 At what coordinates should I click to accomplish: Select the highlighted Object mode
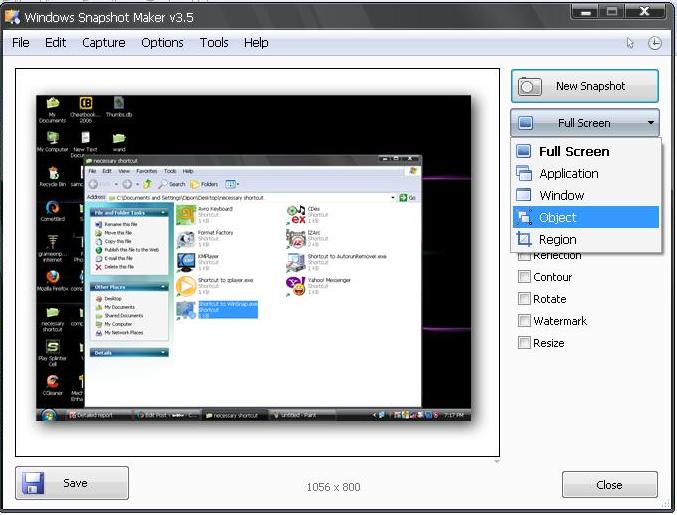point(586,217)
